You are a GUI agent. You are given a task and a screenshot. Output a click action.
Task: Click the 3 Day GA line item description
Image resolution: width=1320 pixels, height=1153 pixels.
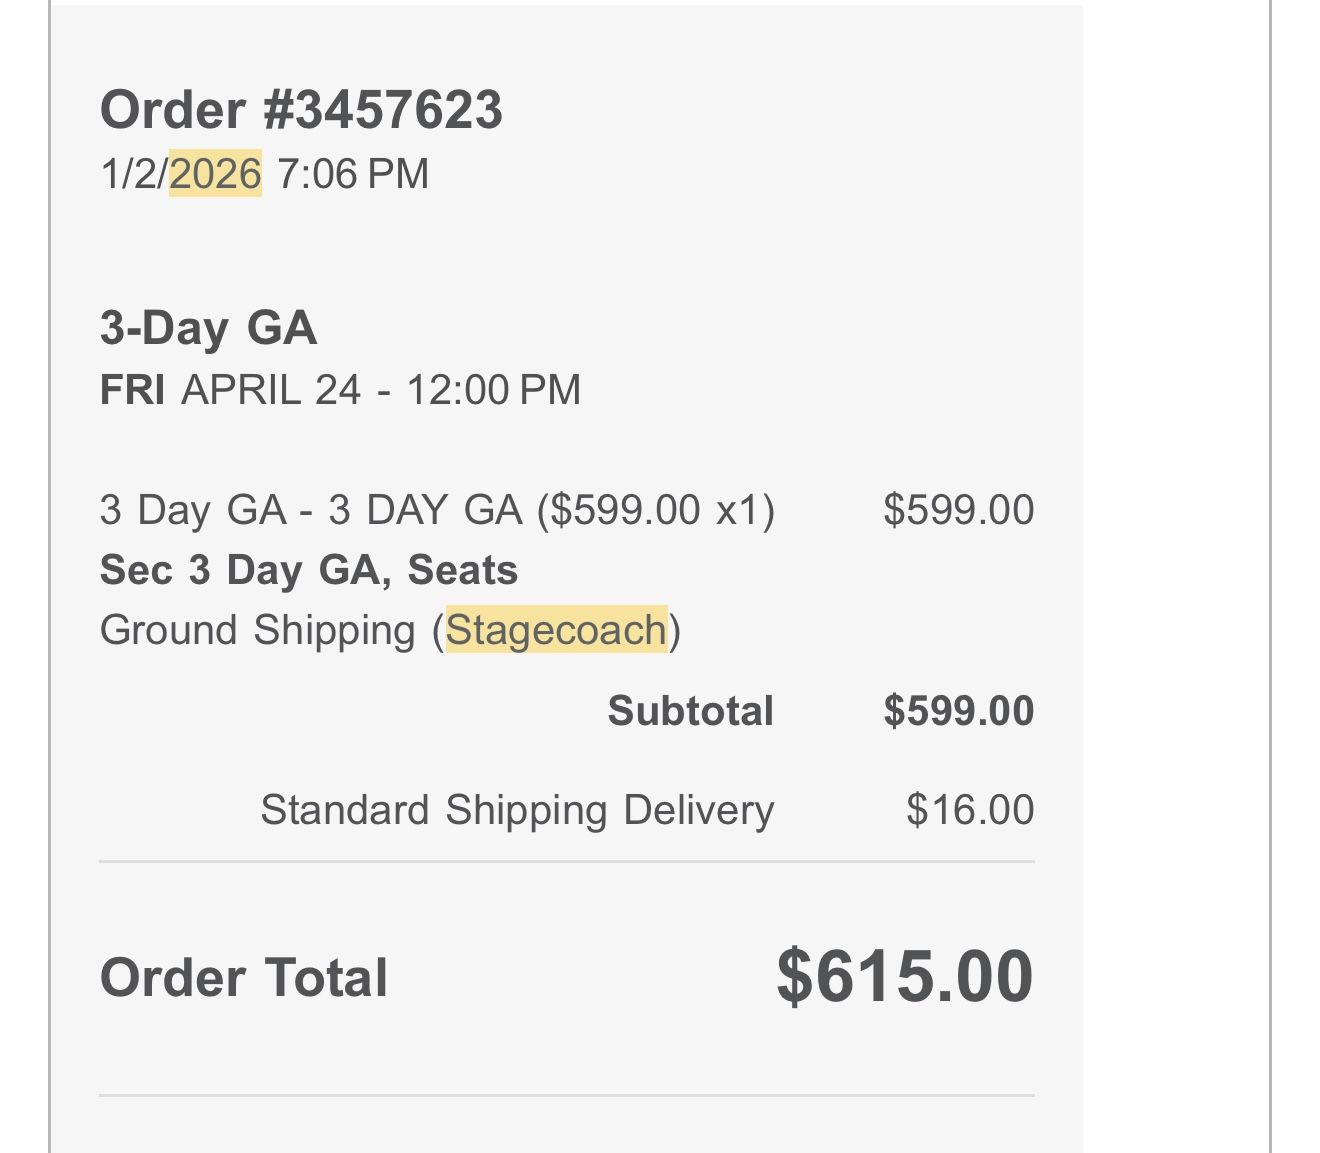[x=437, y=510]
